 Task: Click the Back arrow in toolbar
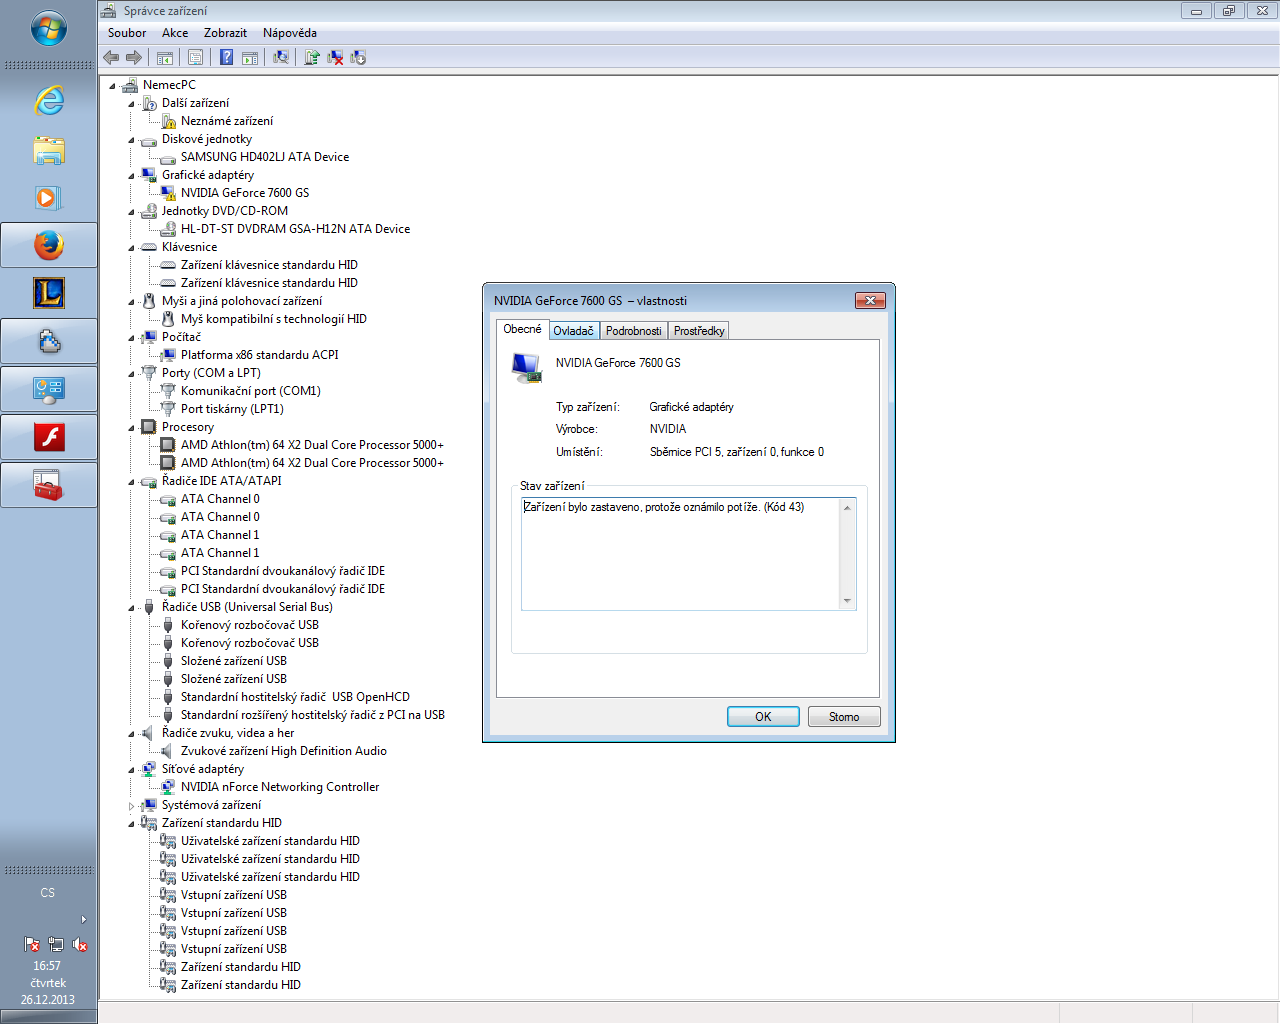coord(111,58)
